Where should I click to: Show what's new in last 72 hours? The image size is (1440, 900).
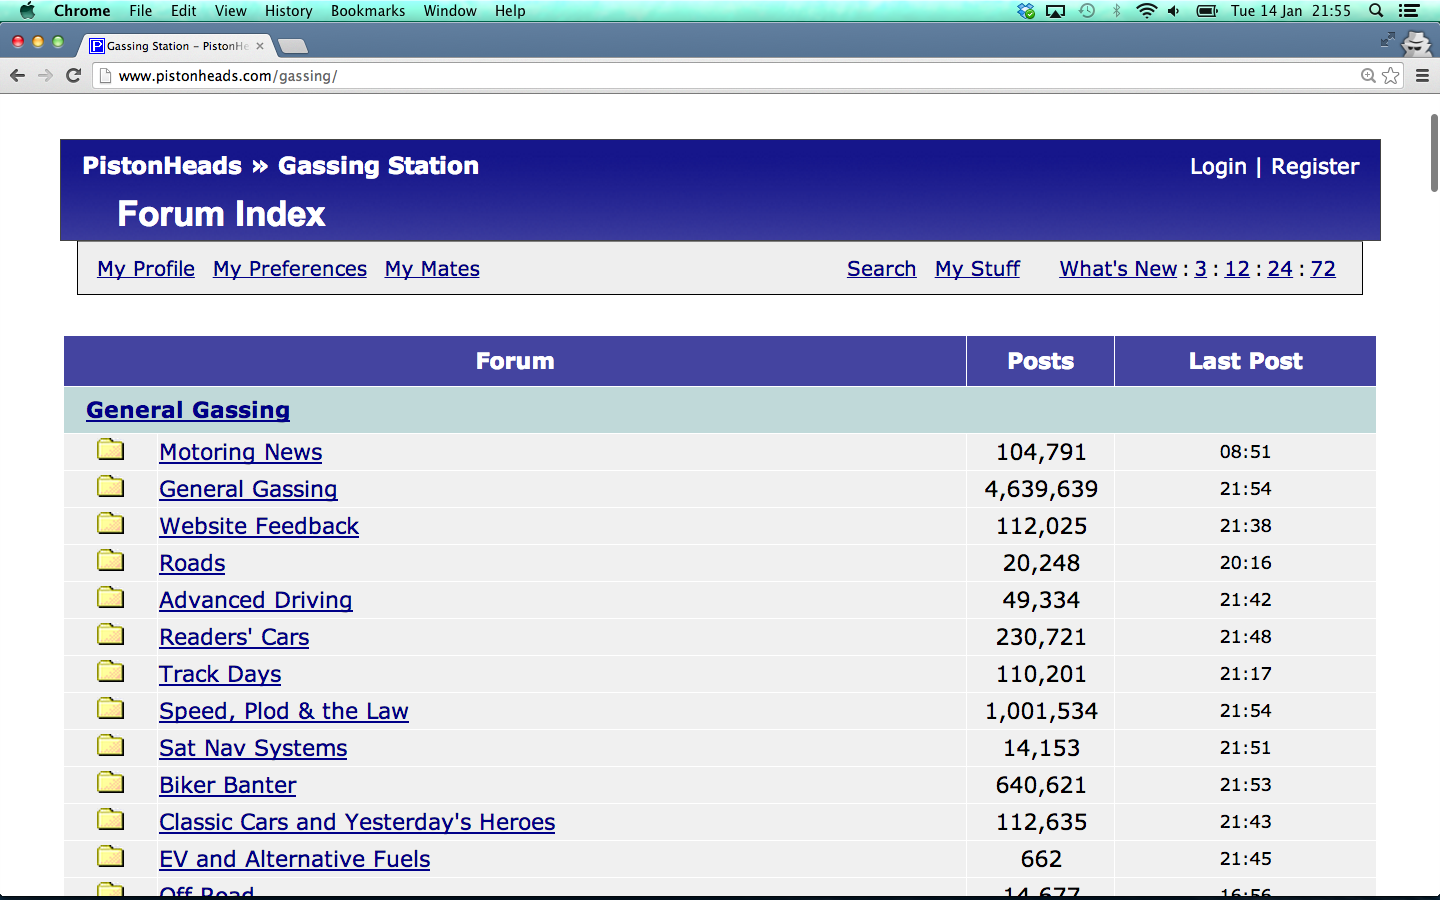1323,269
